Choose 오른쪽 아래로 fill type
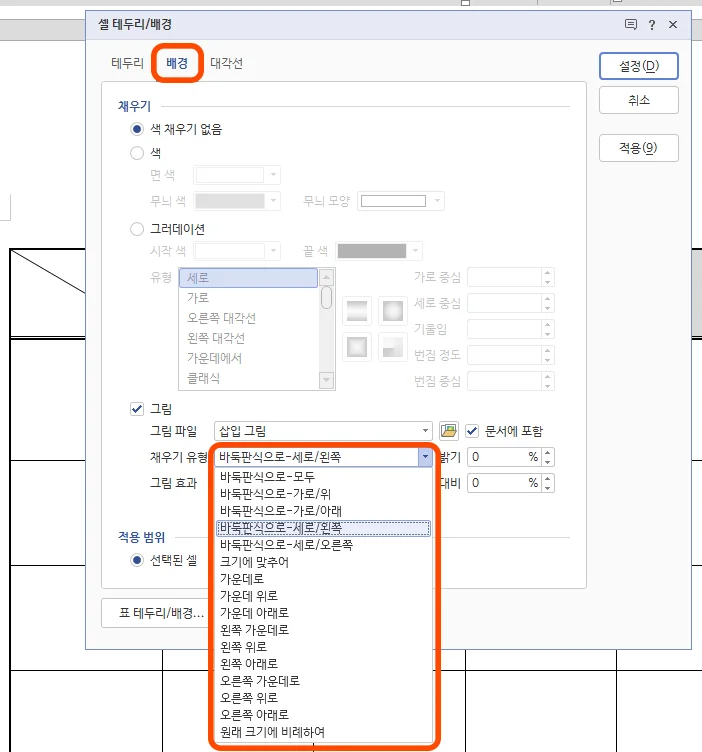Image resolution: width=702 pixels, height=752 pixels. 324,715
